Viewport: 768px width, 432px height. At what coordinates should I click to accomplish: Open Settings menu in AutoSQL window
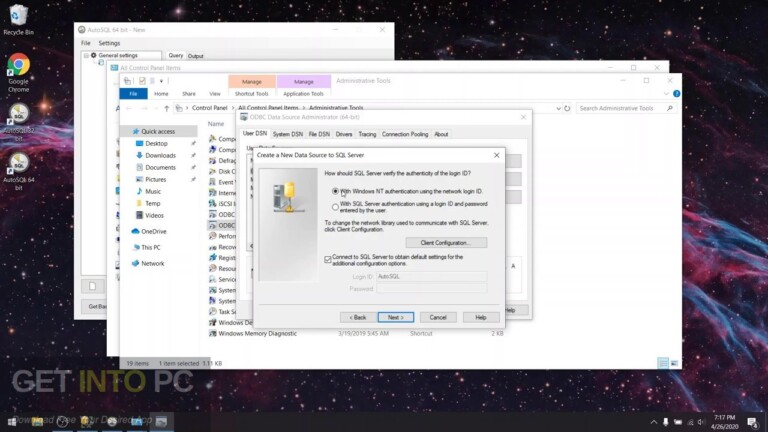pyautogui.click(x=109, y=43)
